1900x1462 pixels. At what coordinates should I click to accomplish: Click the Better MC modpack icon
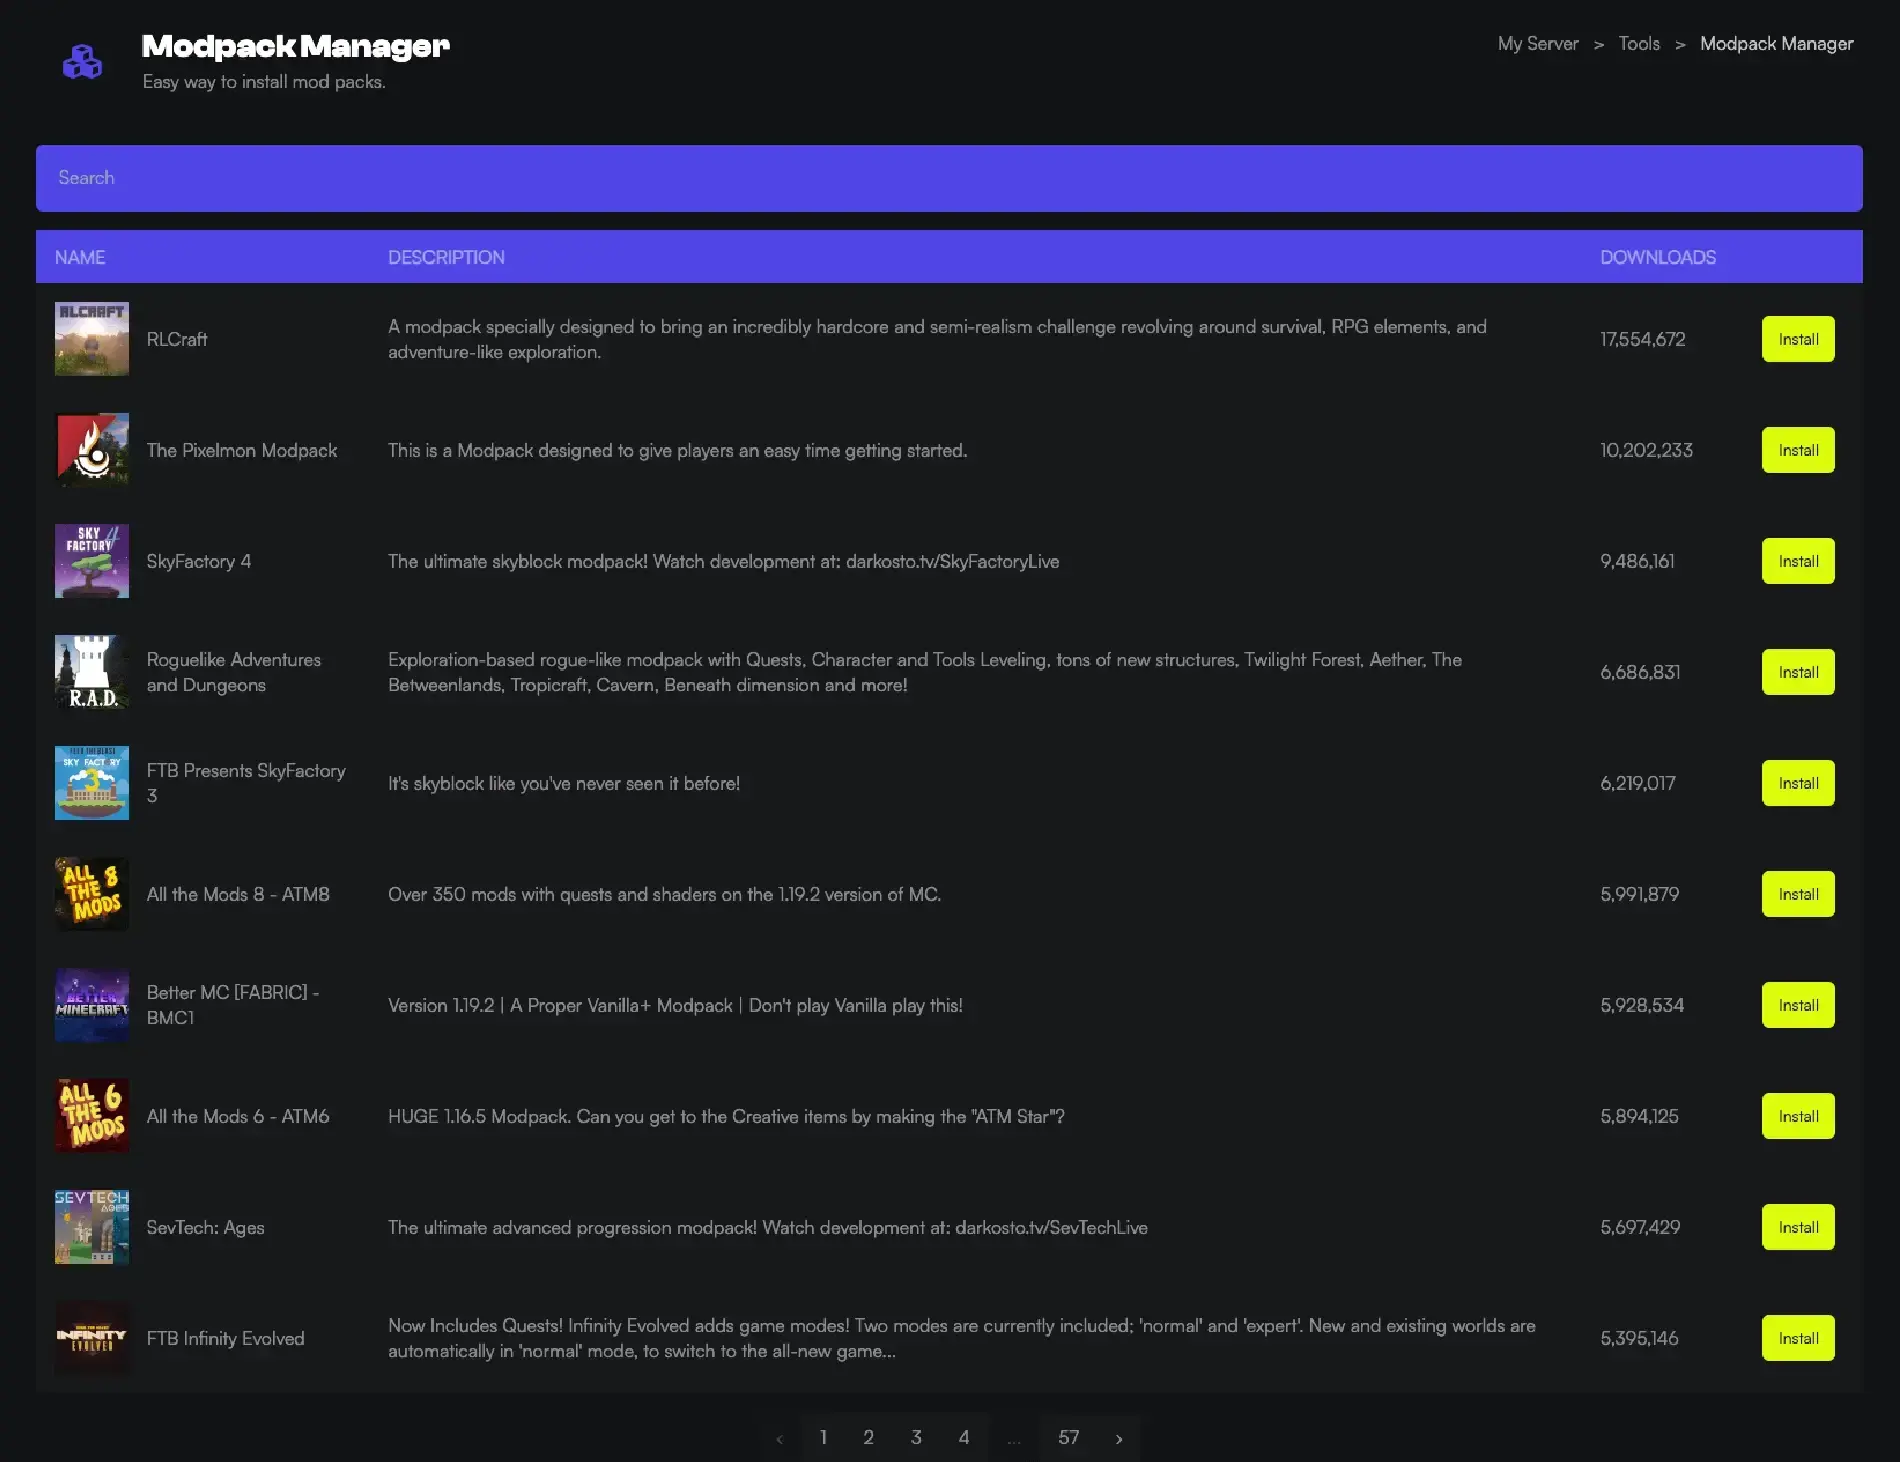(91, 1005)
